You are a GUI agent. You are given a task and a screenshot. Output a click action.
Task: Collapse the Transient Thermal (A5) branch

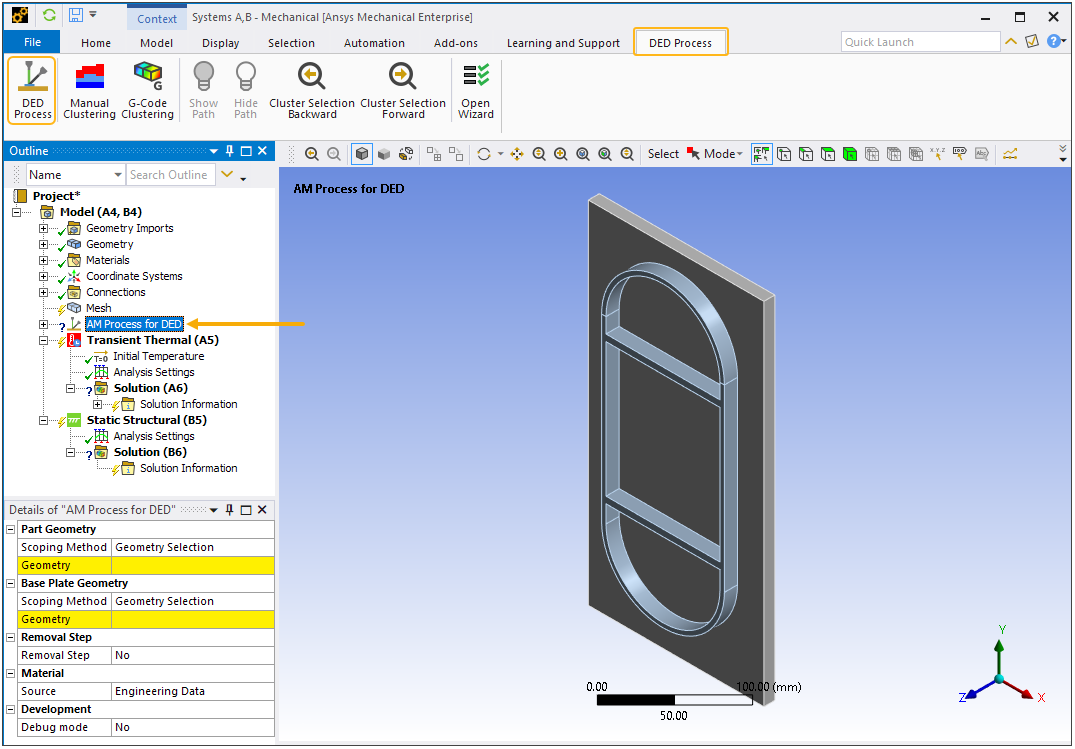click(44, 341)
